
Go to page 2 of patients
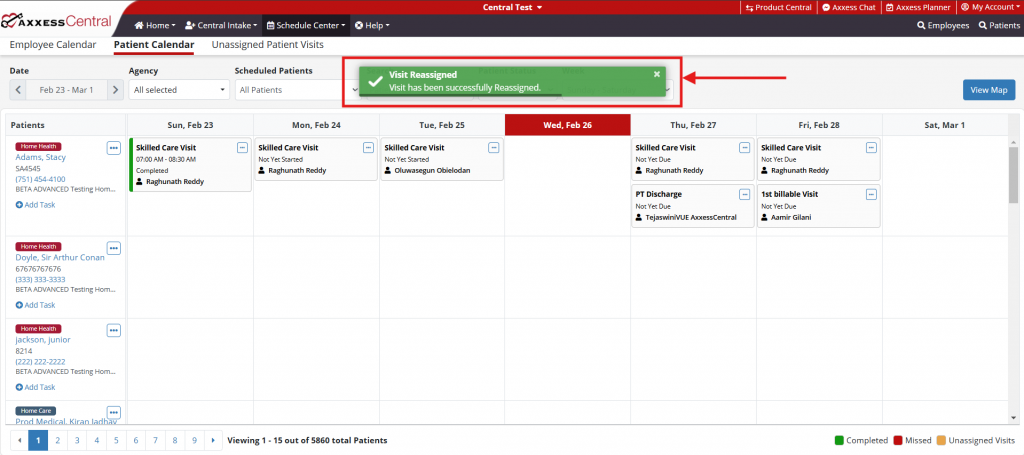click(58, 440)
